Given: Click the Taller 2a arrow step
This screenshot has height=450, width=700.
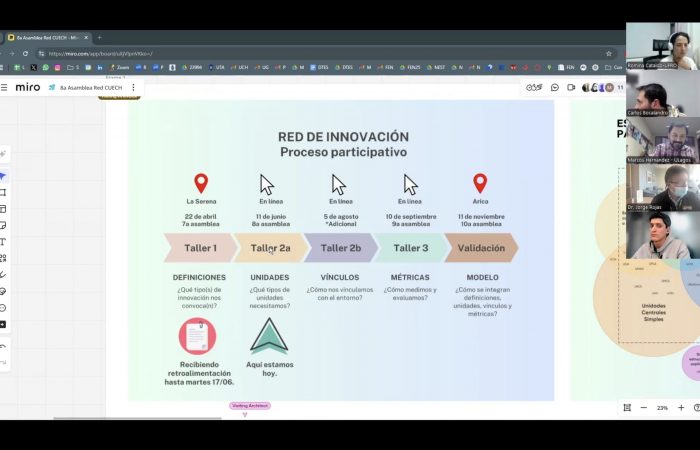Looking at the screenshot, I should click(270, 248).
